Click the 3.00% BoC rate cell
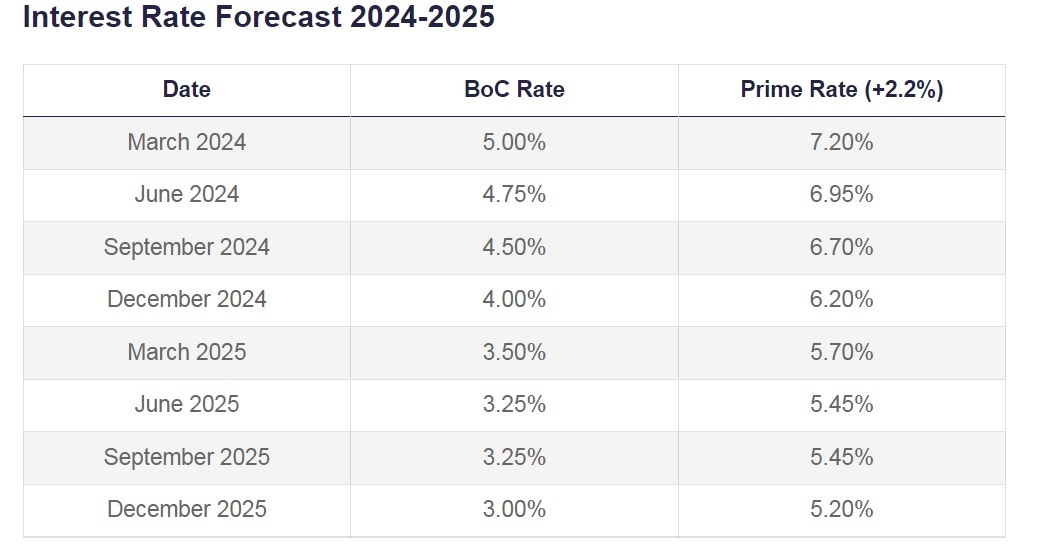This screenshot has width=1060, height=560. pos(514,509)
